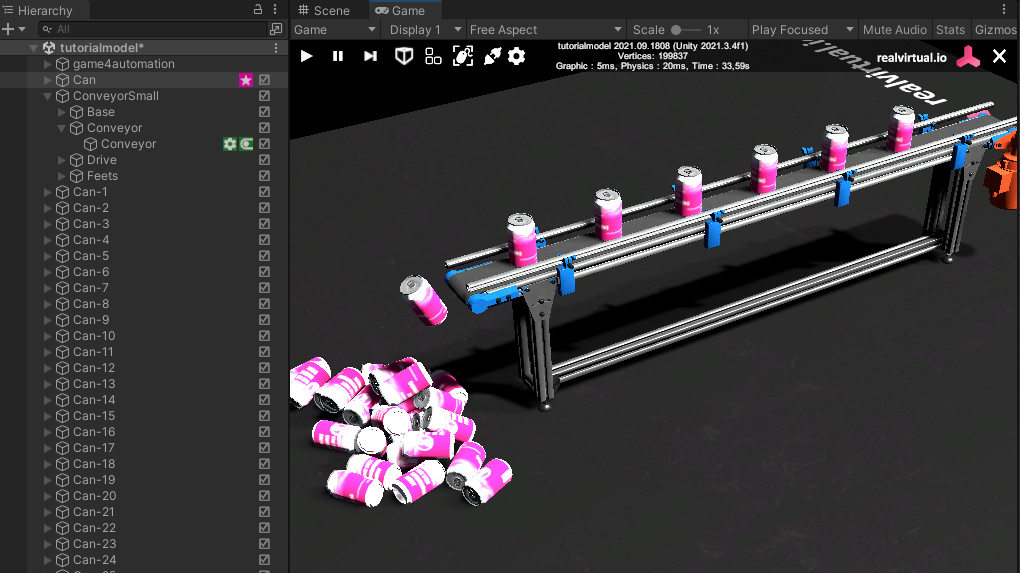Disable the Can-12 object checkbox

pyautogui.click(x=265, y=368)
